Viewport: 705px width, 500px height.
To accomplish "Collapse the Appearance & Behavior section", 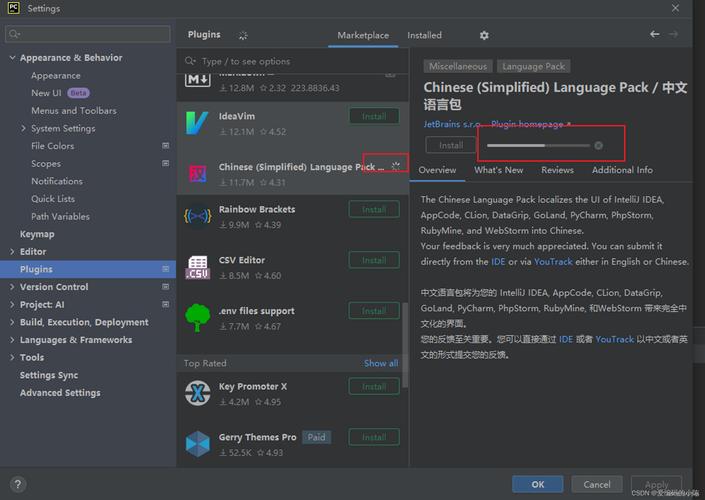I will [x=12, y=58].
